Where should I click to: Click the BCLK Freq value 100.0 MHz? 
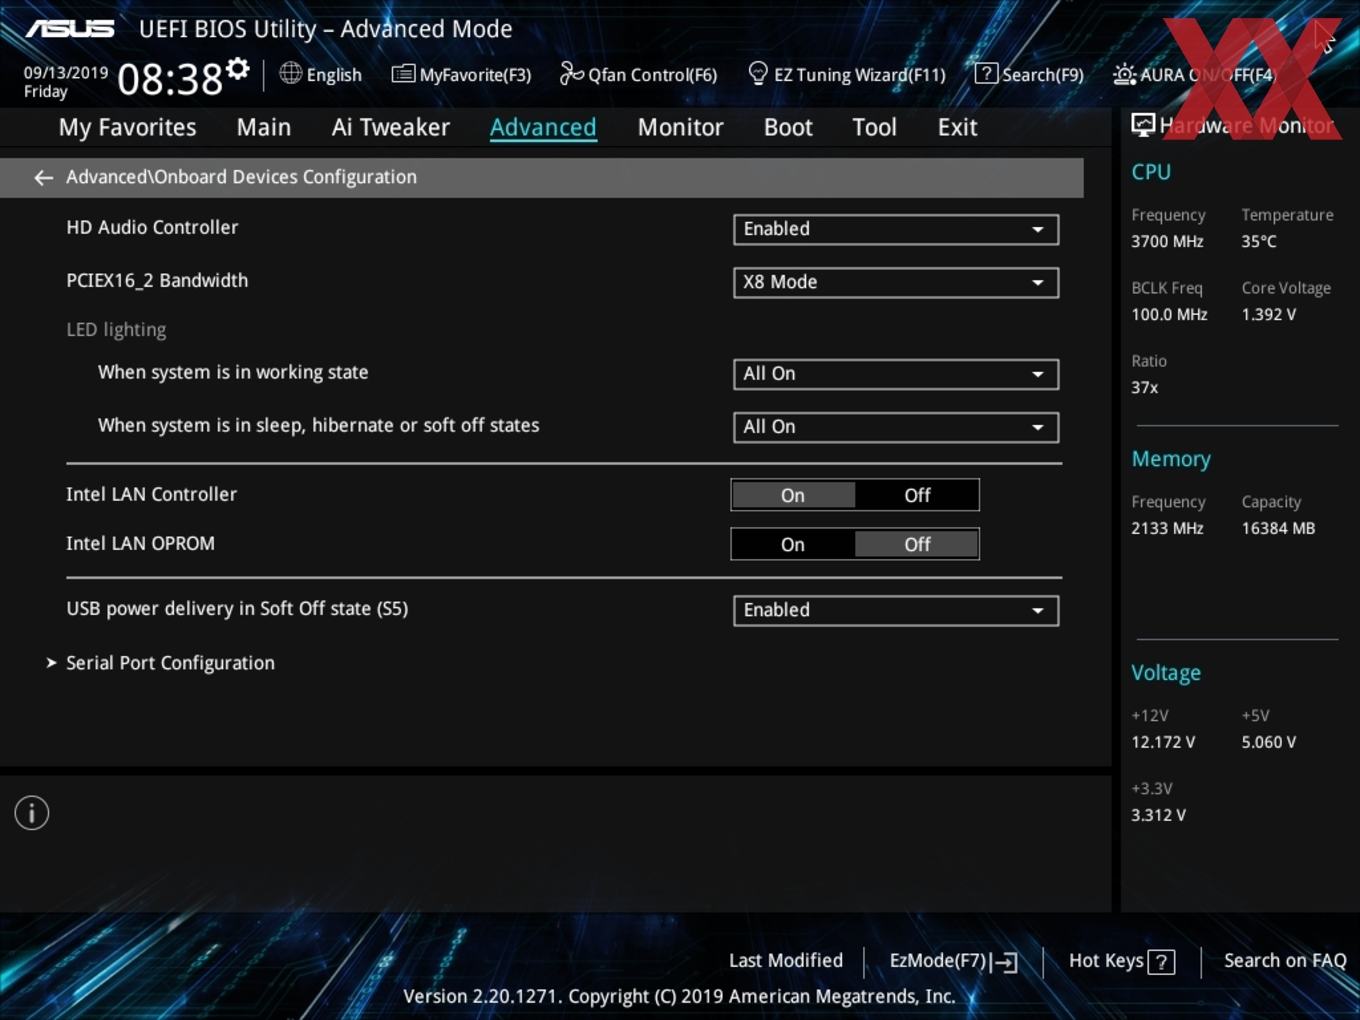(x=1169, y=314)
